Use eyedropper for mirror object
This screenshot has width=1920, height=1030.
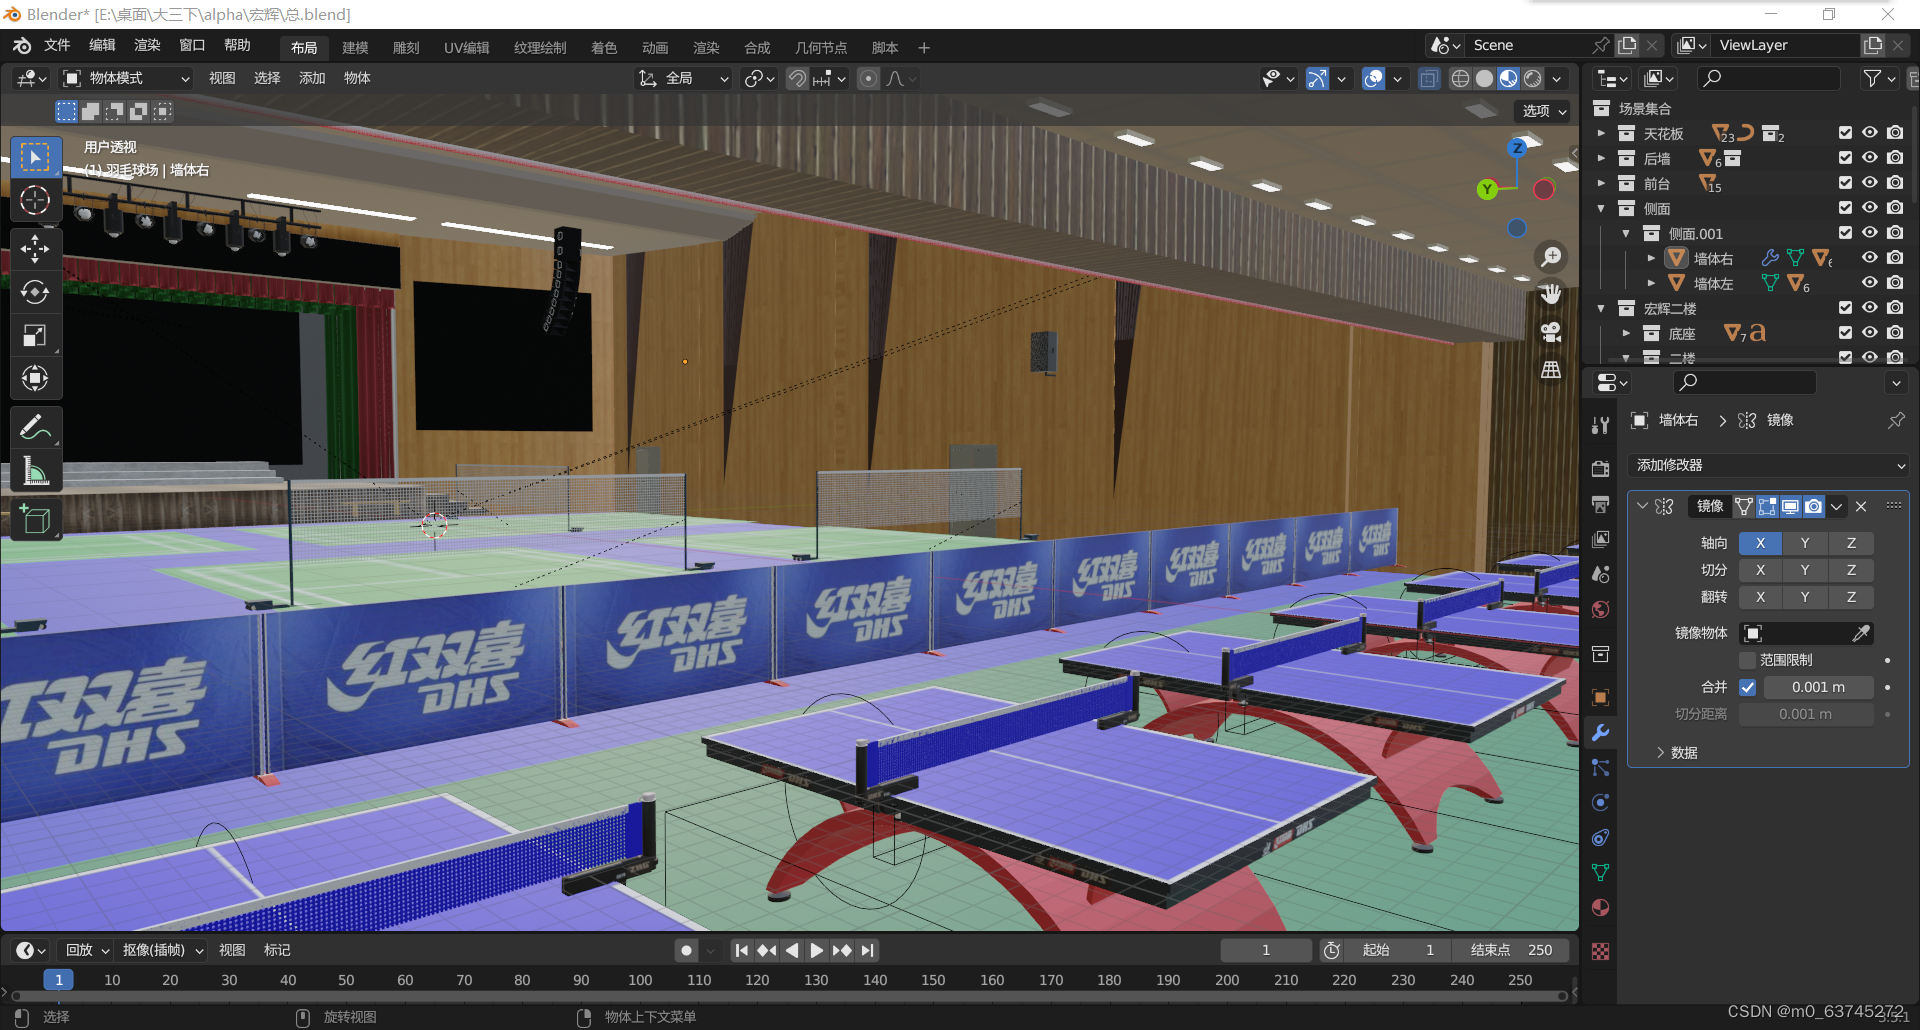click(x=1861, y=633)
